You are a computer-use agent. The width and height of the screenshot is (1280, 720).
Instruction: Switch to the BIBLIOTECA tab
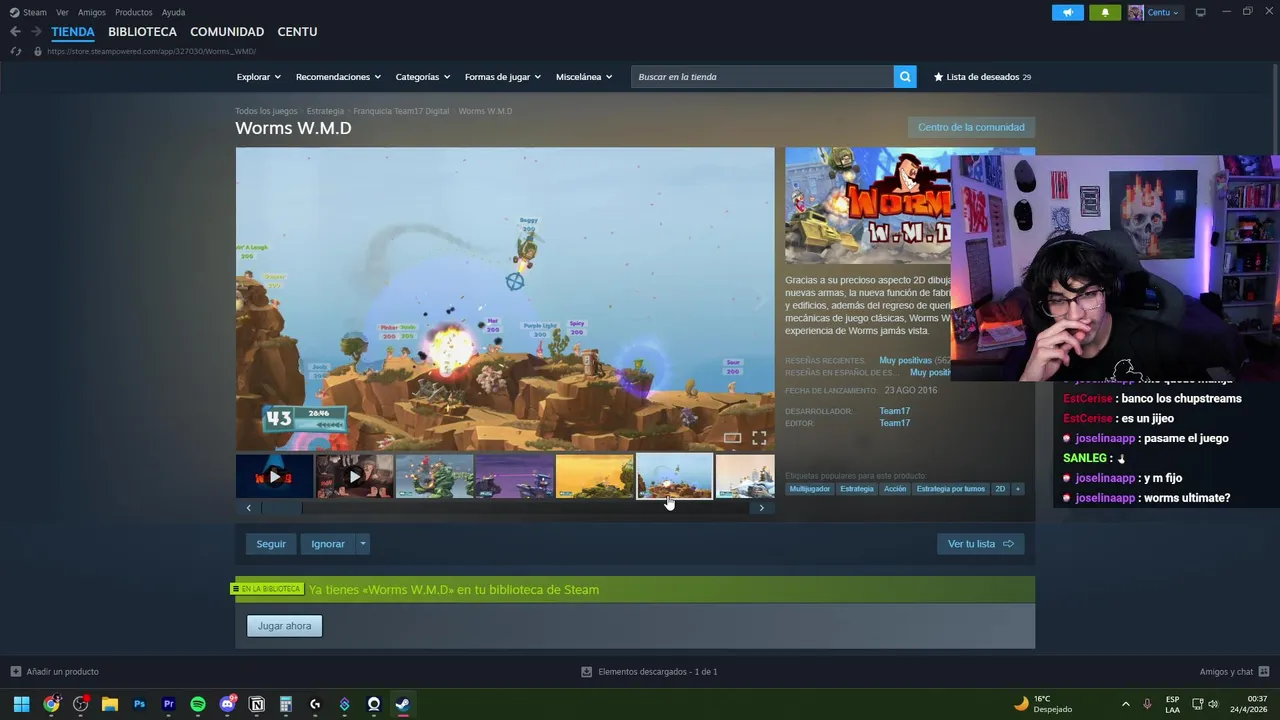pyautogui.click(x=142, y=32)
